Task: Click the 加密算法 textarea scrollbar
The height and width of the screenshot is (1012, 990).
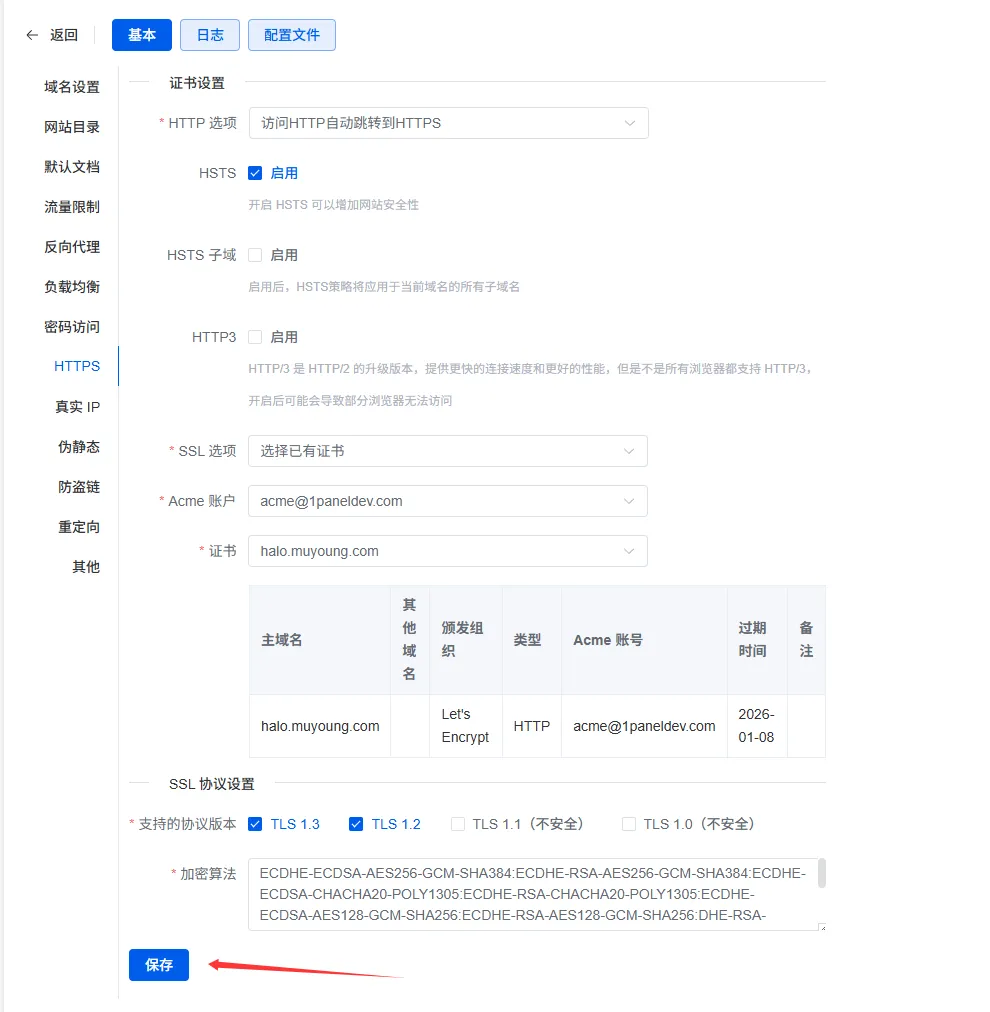Action: [822, 875]
